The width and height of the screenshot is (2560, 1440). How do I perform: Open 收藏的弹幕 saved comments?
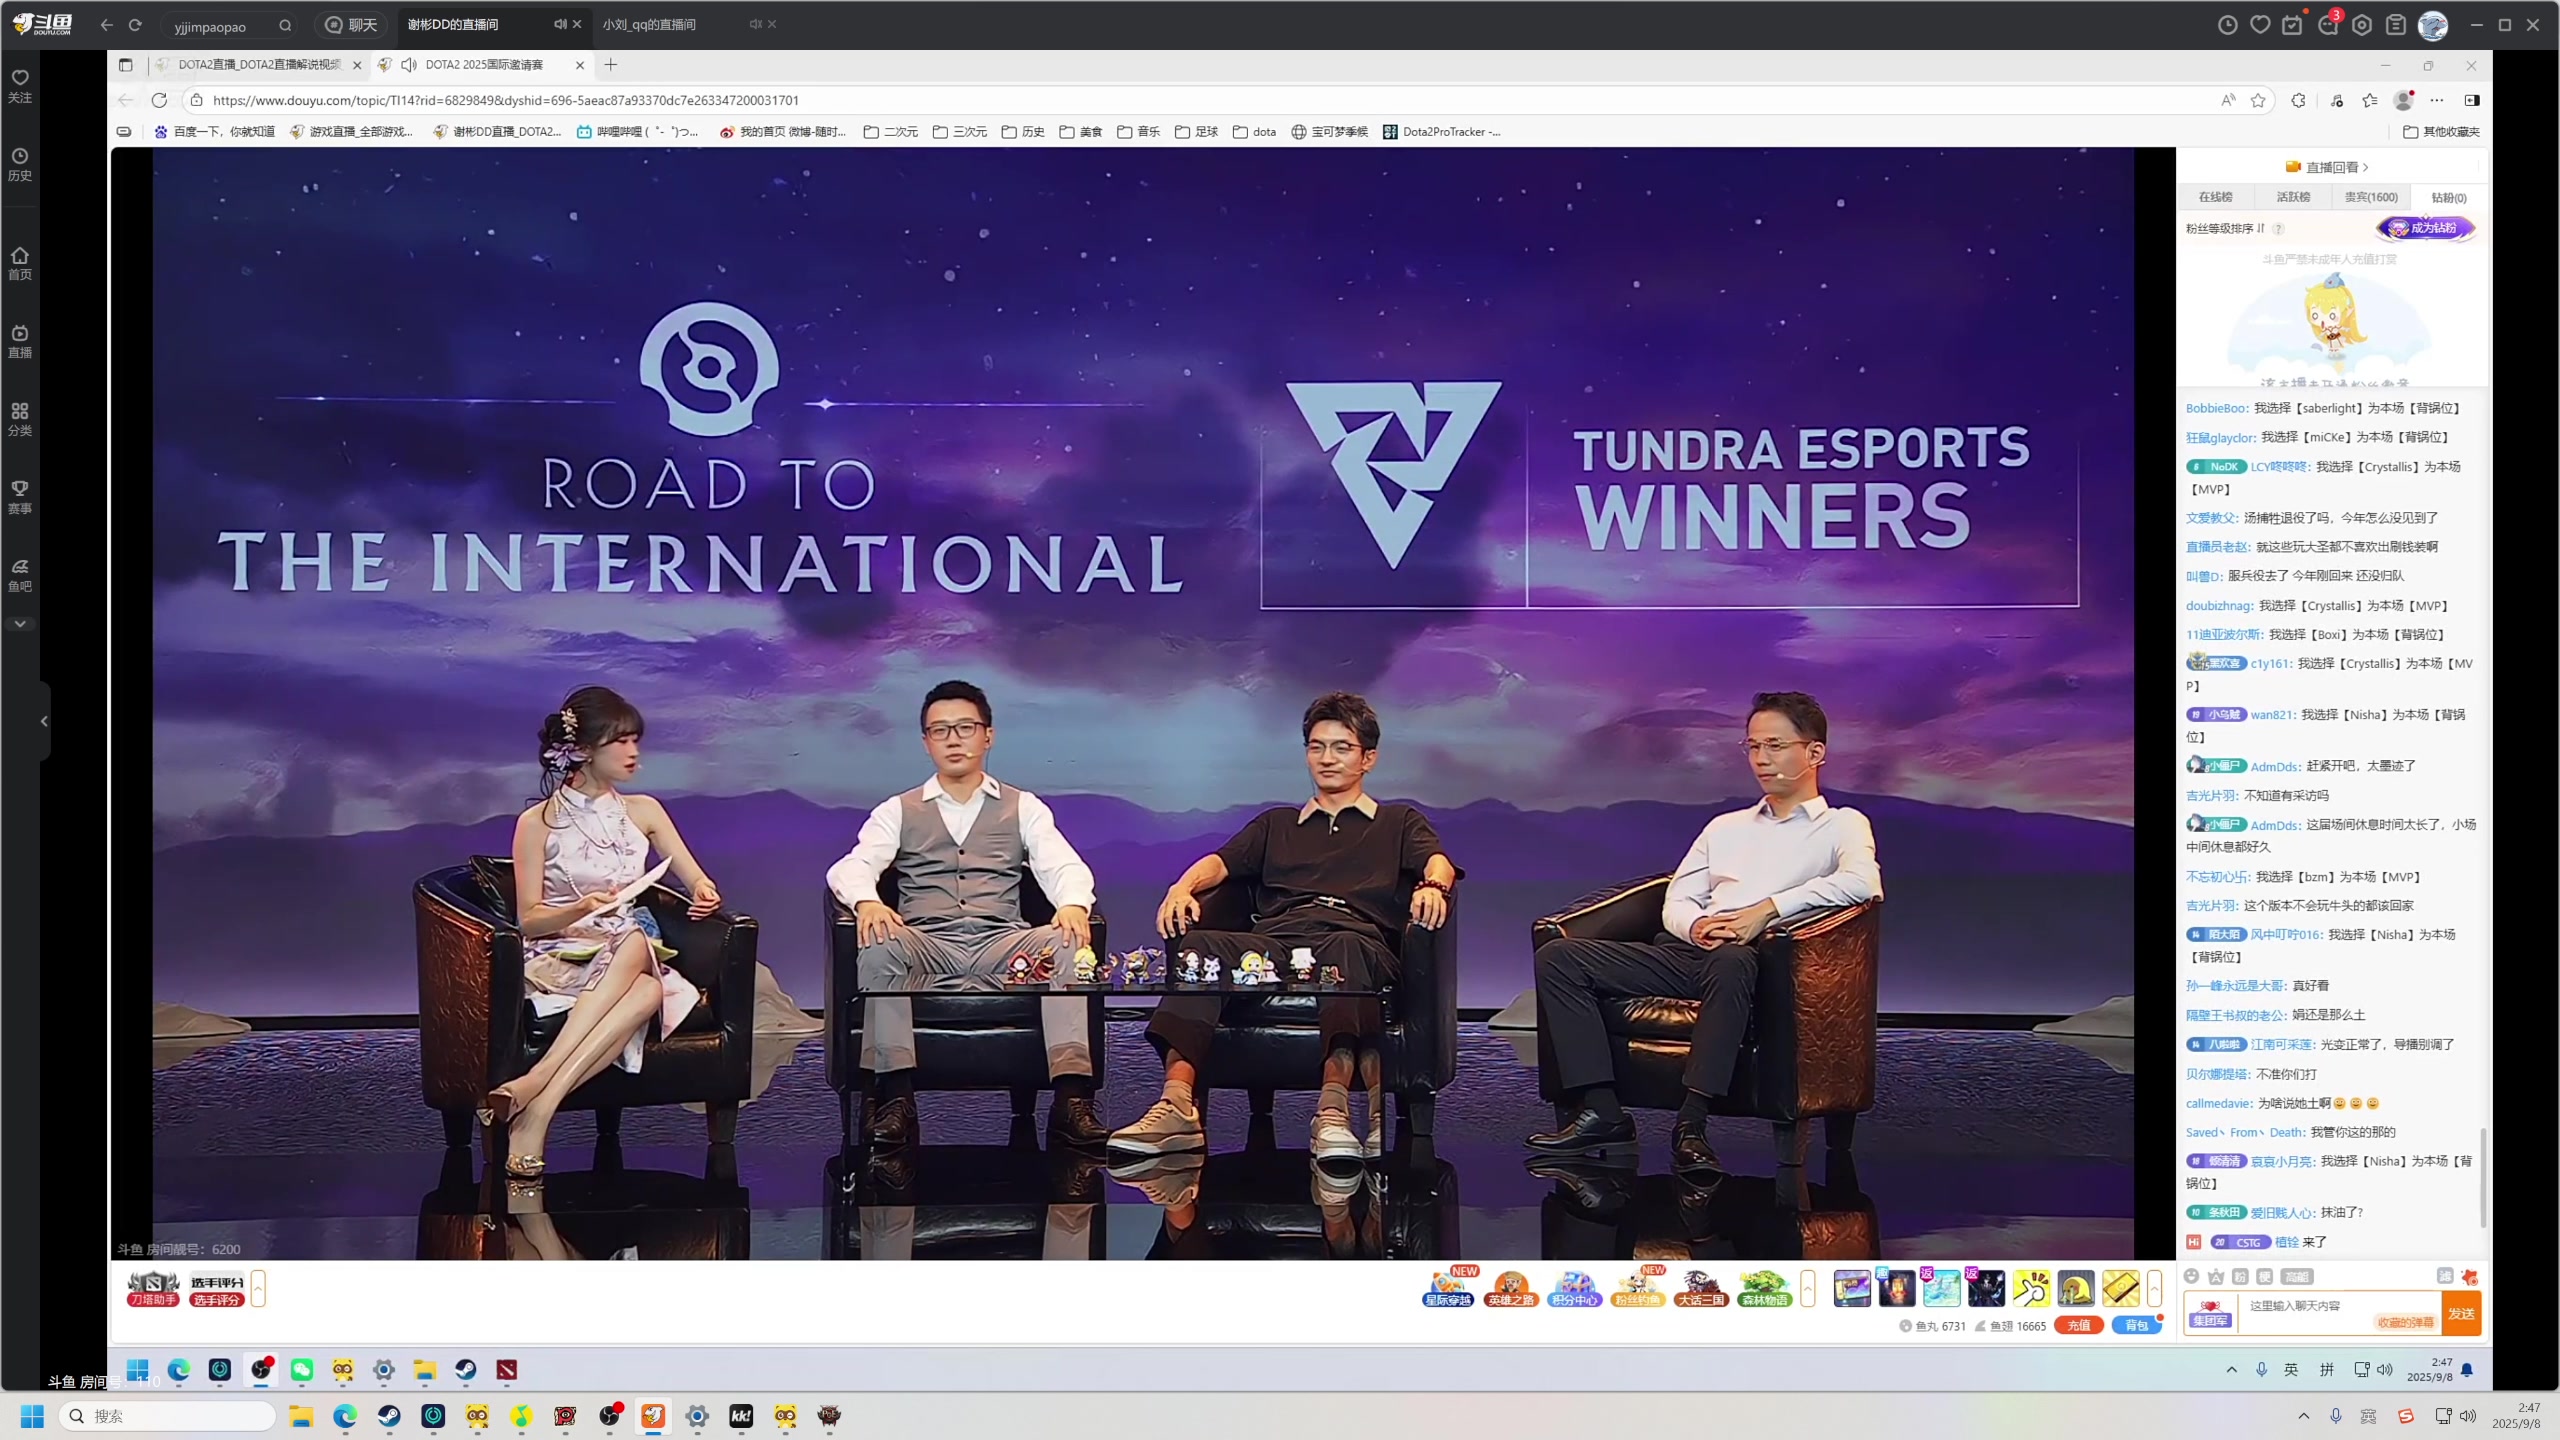click(x=2405, y=1322)
